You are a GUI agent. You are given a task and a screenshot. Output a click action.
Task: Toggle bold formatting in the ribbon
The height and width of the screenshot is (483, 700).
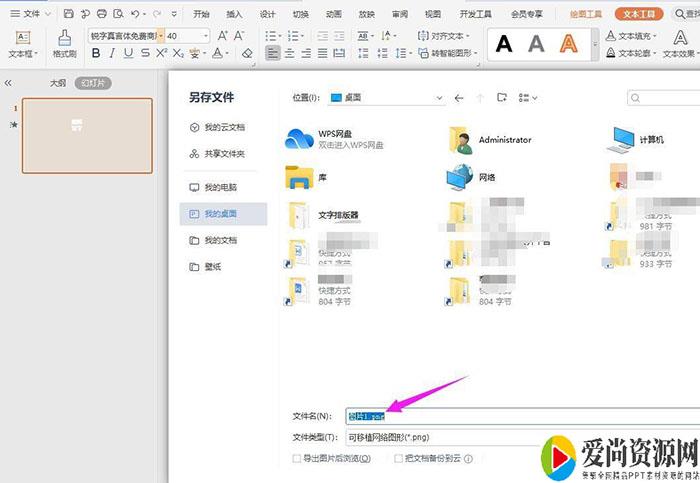(97, 53)
